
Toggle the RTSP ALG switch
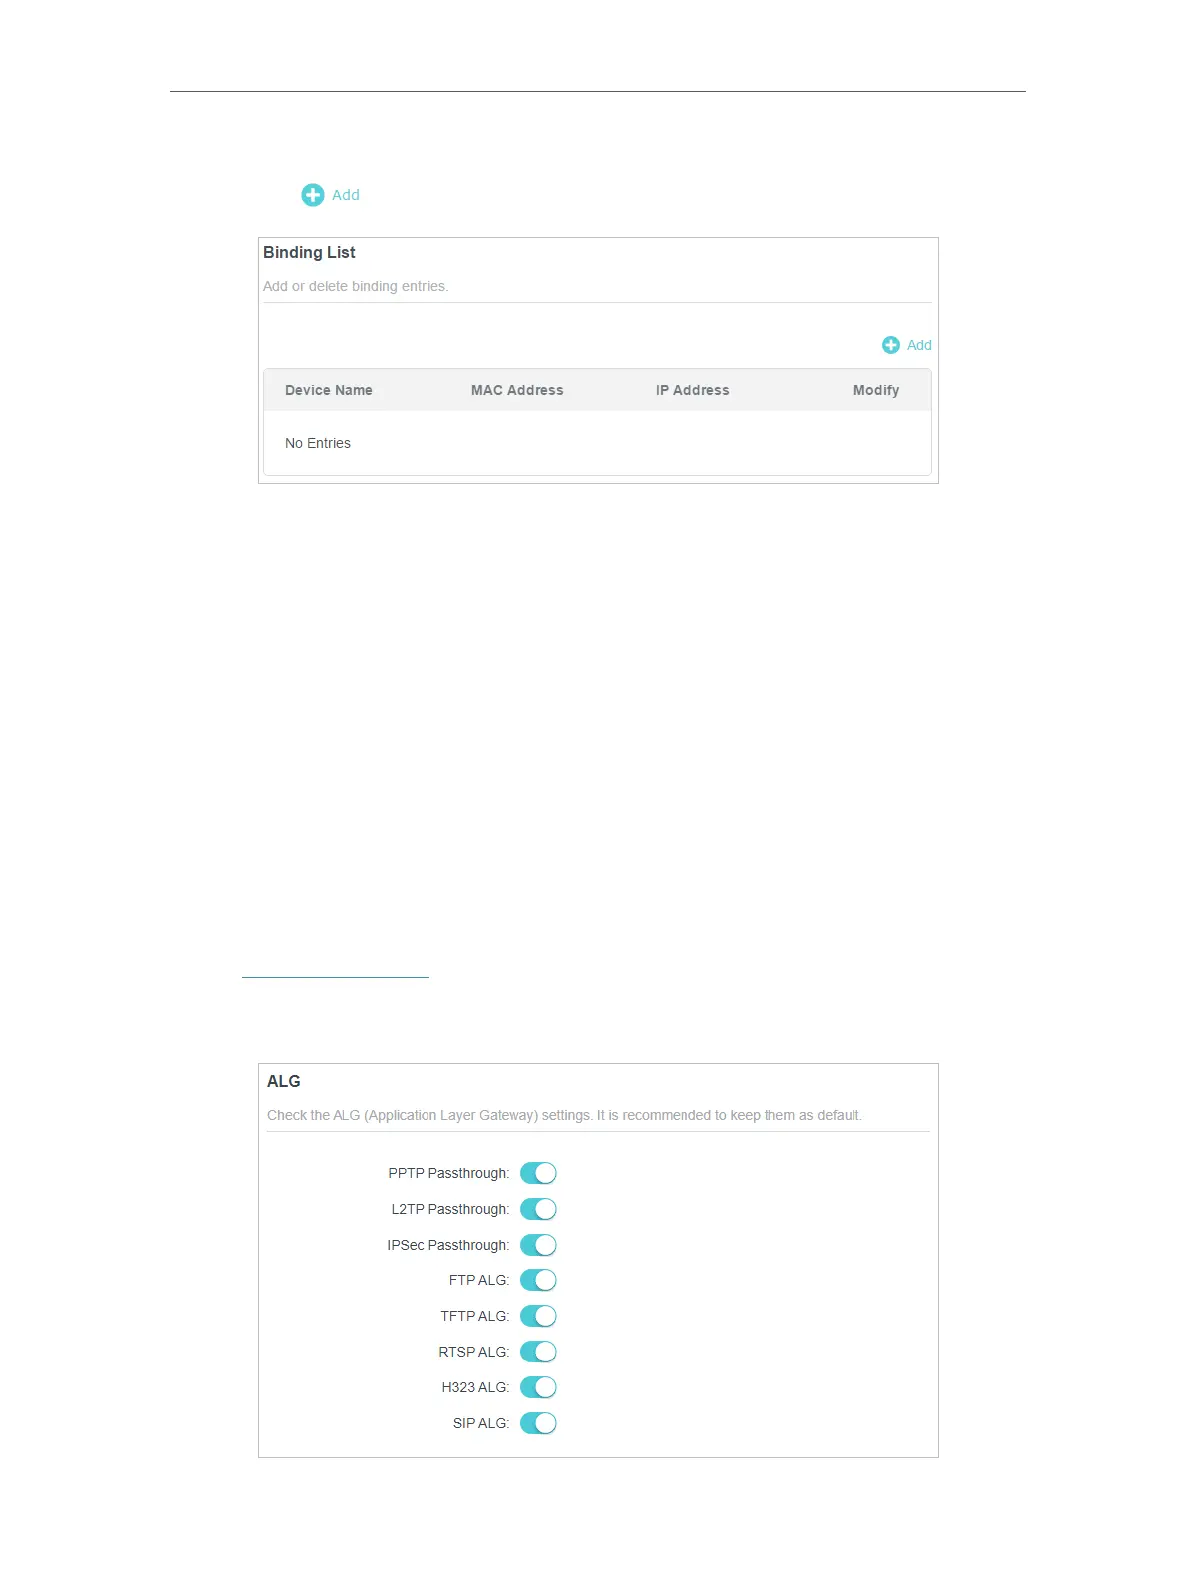pos(538,1352)
